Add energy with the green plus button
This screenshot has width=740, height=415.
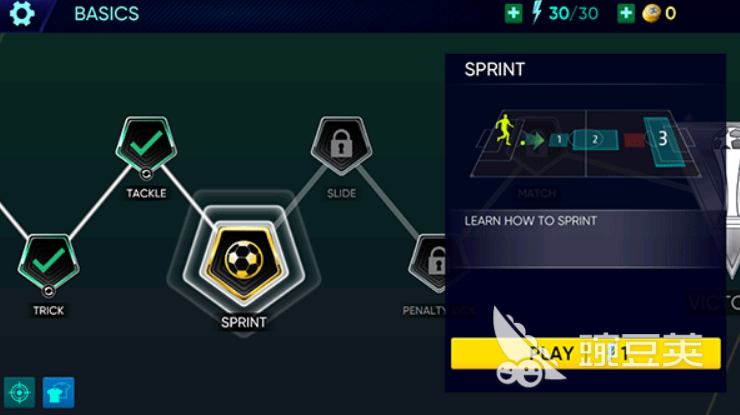point(513,14)
